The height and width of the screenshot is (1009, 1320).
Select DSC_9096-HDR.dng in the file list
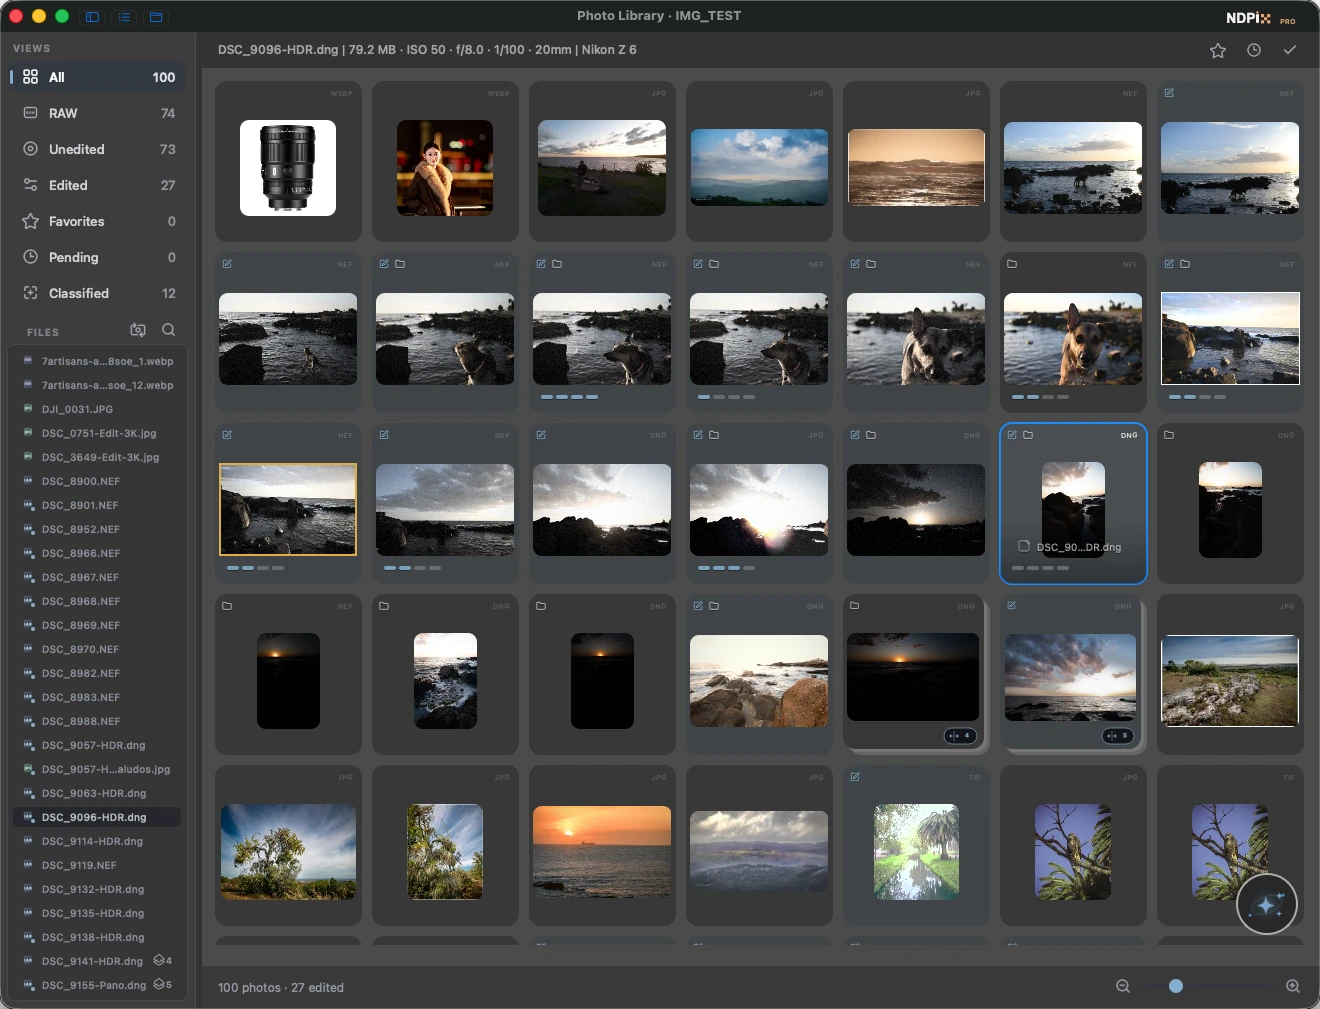(x=97, y=817)
